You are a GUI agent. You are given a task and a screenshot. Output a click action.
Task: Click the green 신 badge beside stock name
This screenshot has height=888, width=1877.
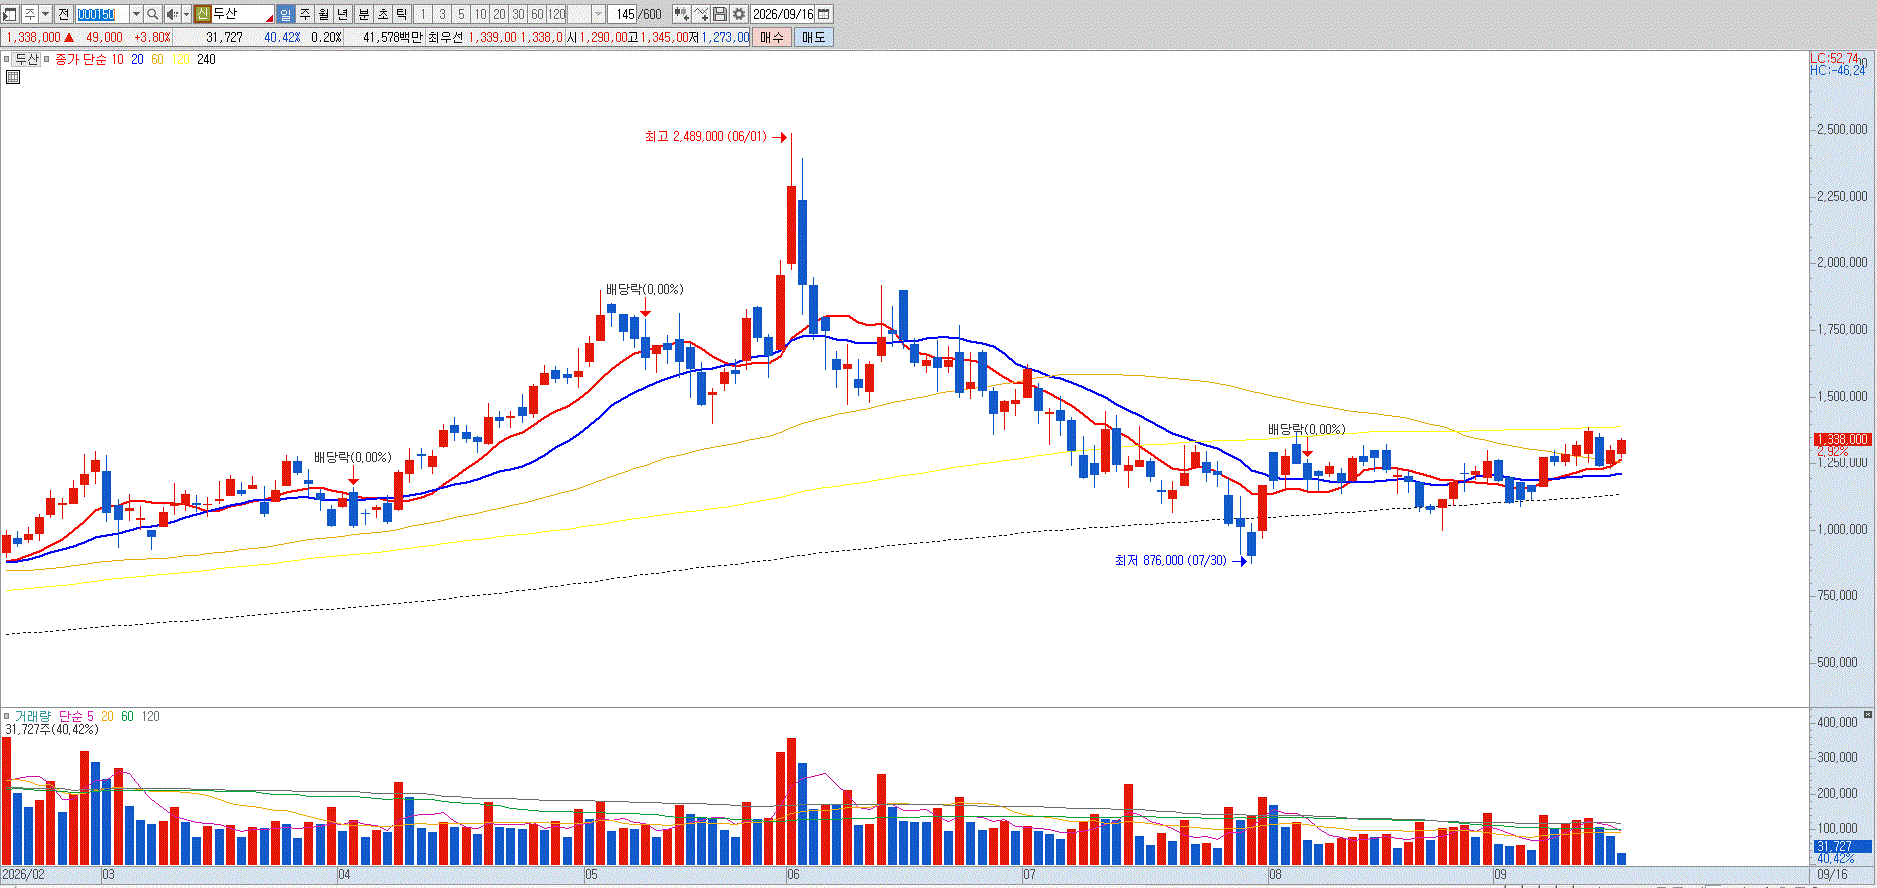[x=202, y=14]
